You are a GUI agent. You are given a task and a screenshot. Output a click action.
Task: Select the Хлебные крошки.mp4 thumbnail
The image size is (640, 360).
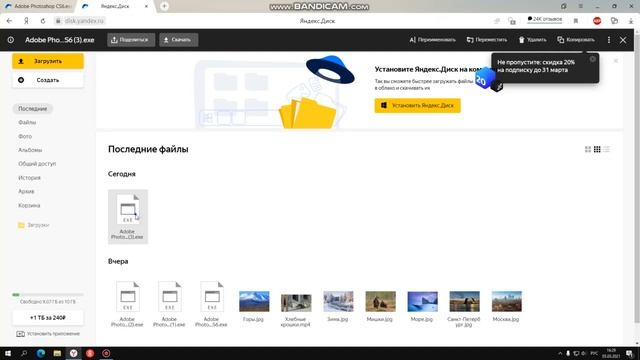[296, 302]
